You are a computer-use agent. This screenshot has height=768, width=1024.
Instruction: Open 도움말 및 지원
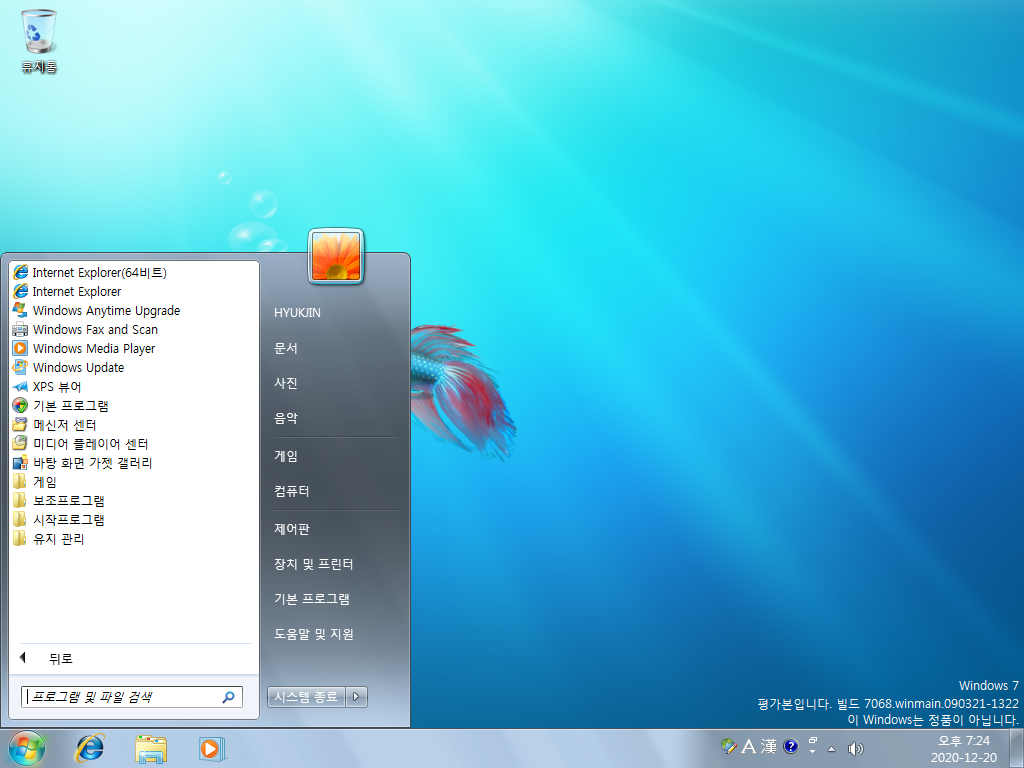pyautogui.click(x=313, y=633)
